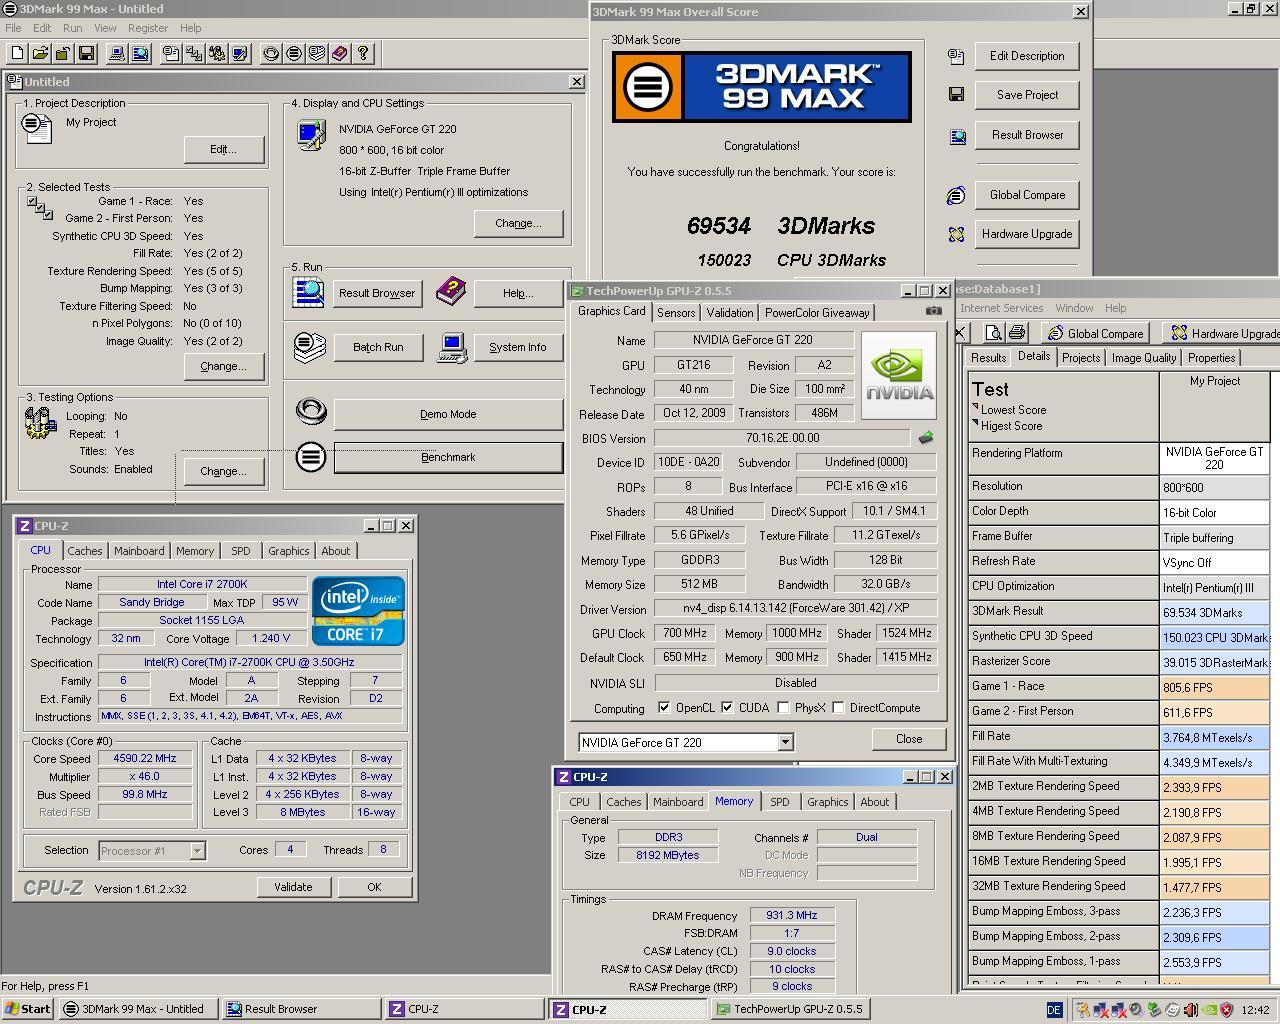Open the GPU selector dropdown in GPU-Z
This screenshot has width=1280, height=1024.
click(785, 742)
